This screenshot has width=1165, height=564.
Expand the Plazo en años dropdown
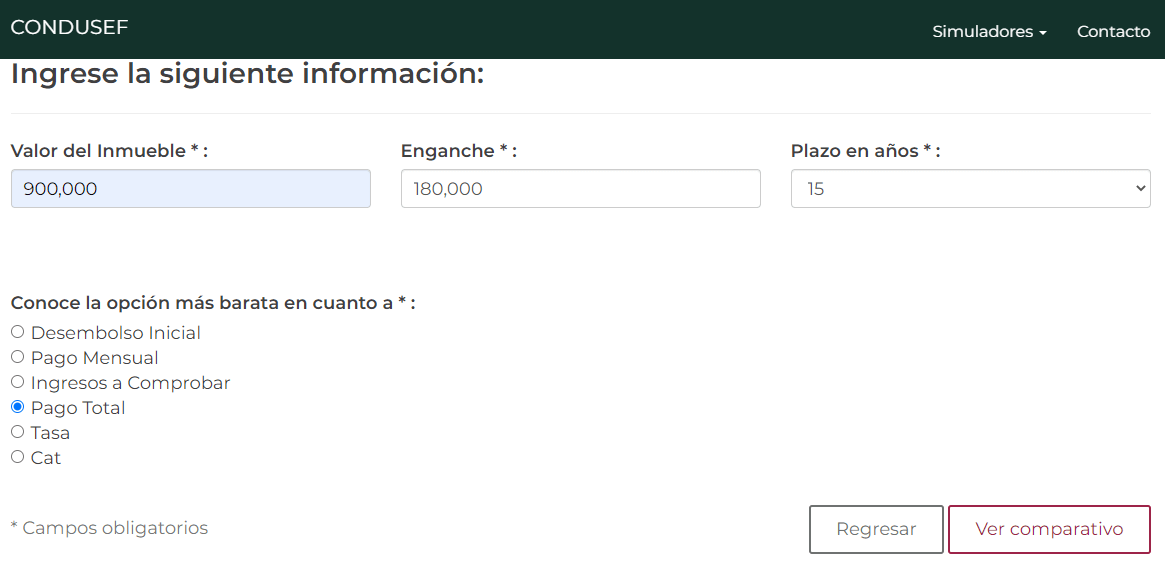pos(970,189)
